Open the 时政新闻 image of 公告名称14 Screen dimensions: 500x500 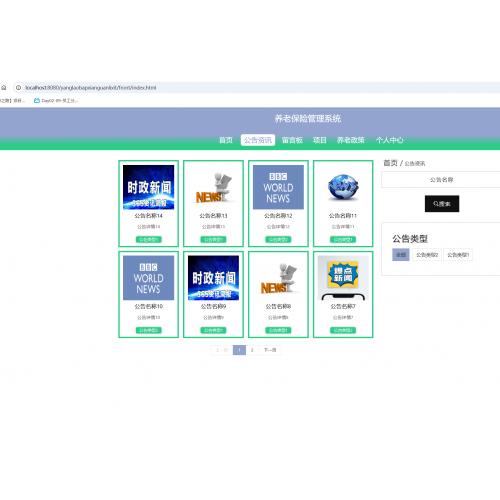pyautogui.click(x=149, y=187)
